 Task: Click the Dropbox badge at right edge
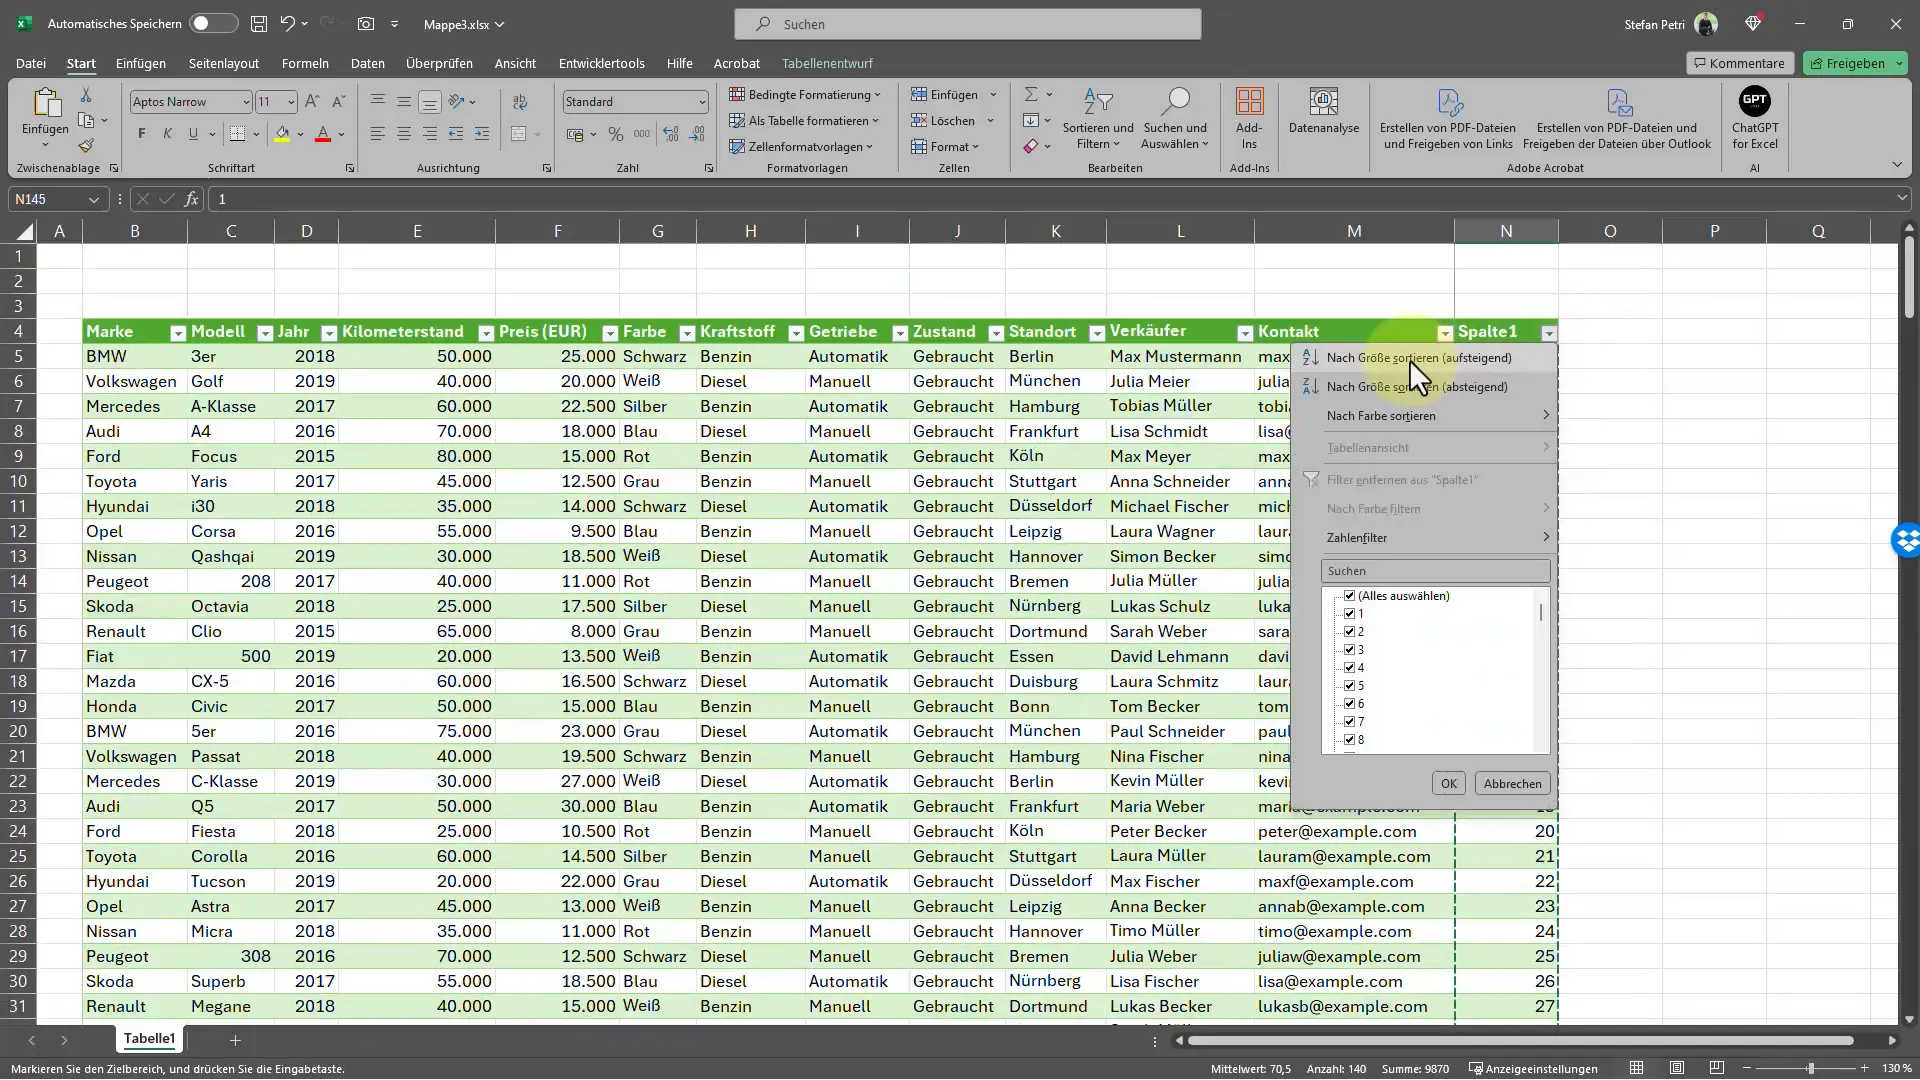[1906, 540]
